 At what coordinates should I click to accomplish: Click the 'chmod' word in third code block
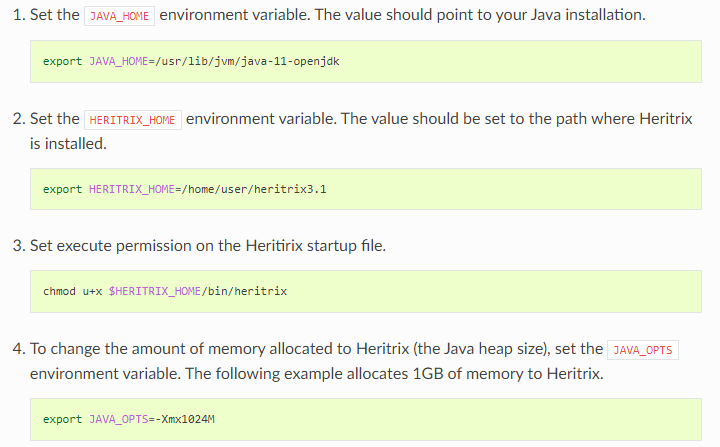[59, 291]
